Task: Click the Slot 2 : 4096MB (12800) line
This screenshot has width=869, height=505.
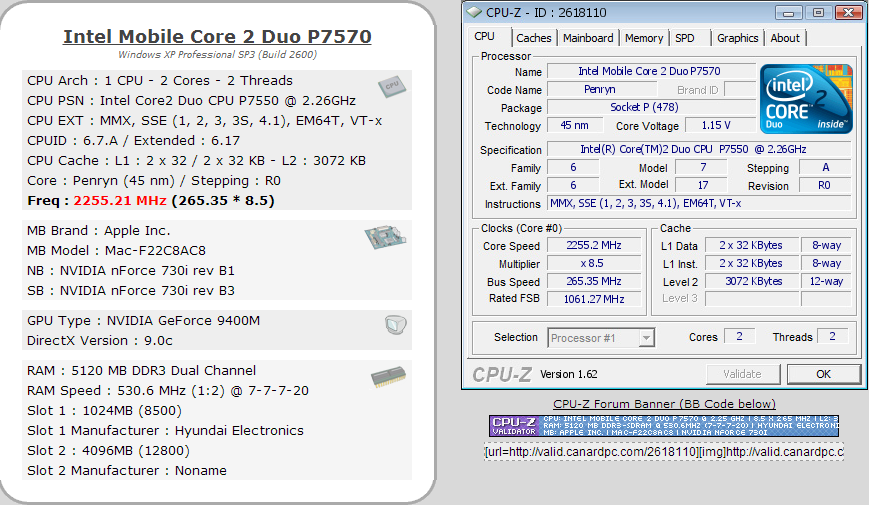Action: [109, 451]
